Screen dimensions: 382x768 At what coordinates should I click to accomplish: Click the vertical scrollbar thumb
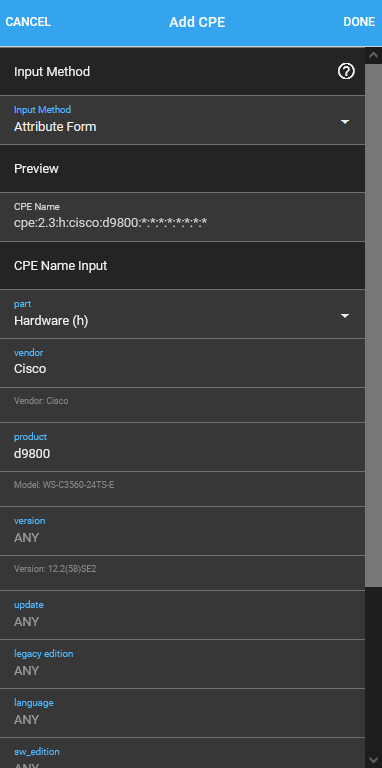click(x=374, y=324)
